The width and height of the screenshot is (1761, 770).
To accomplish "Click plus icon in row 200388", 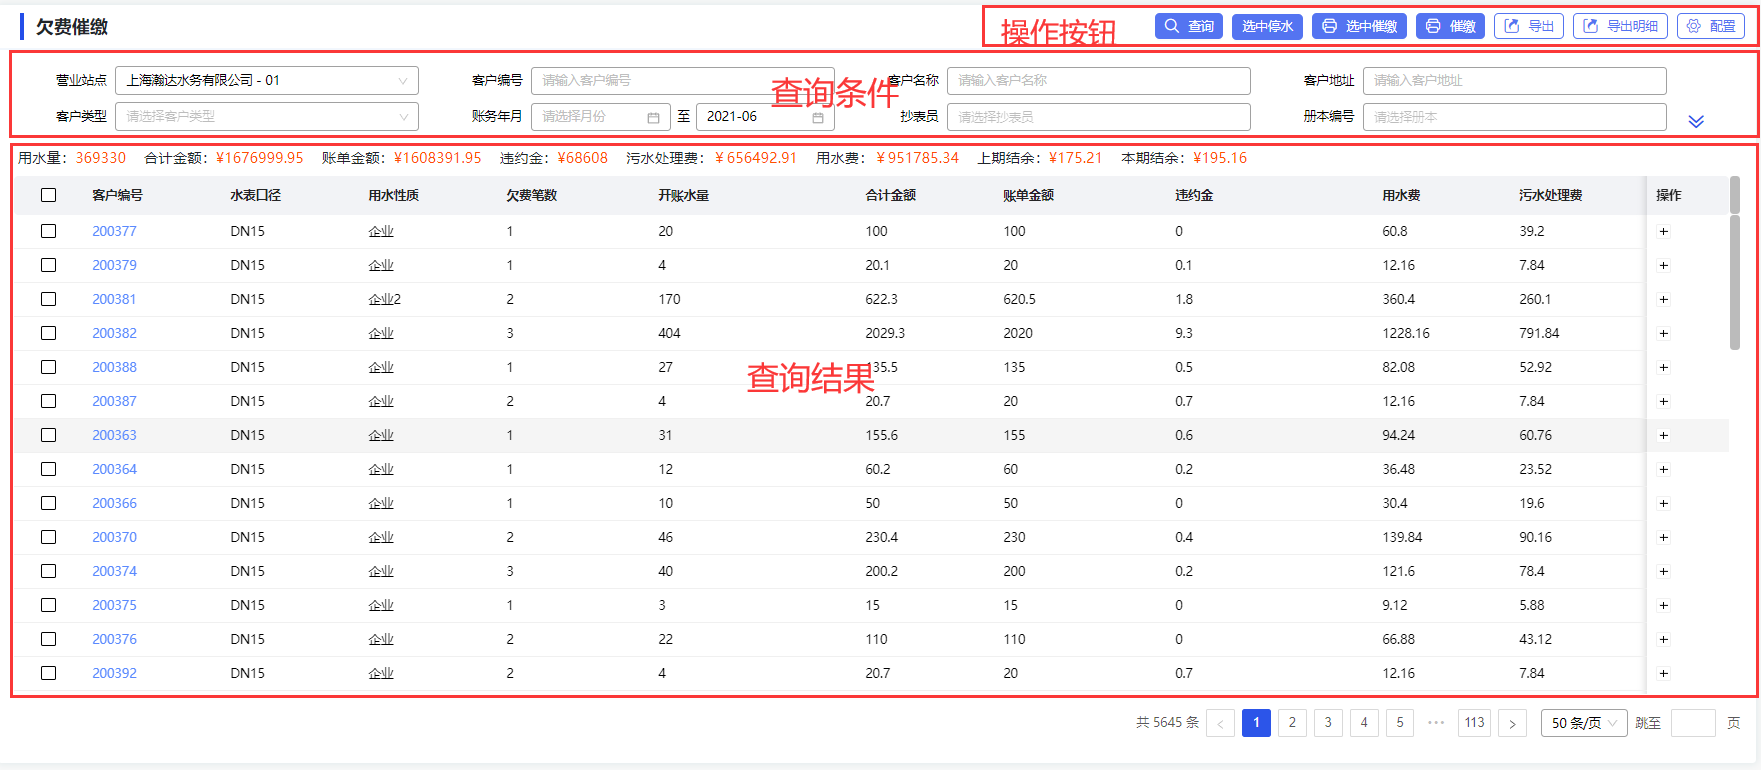I will point(1664,367).
